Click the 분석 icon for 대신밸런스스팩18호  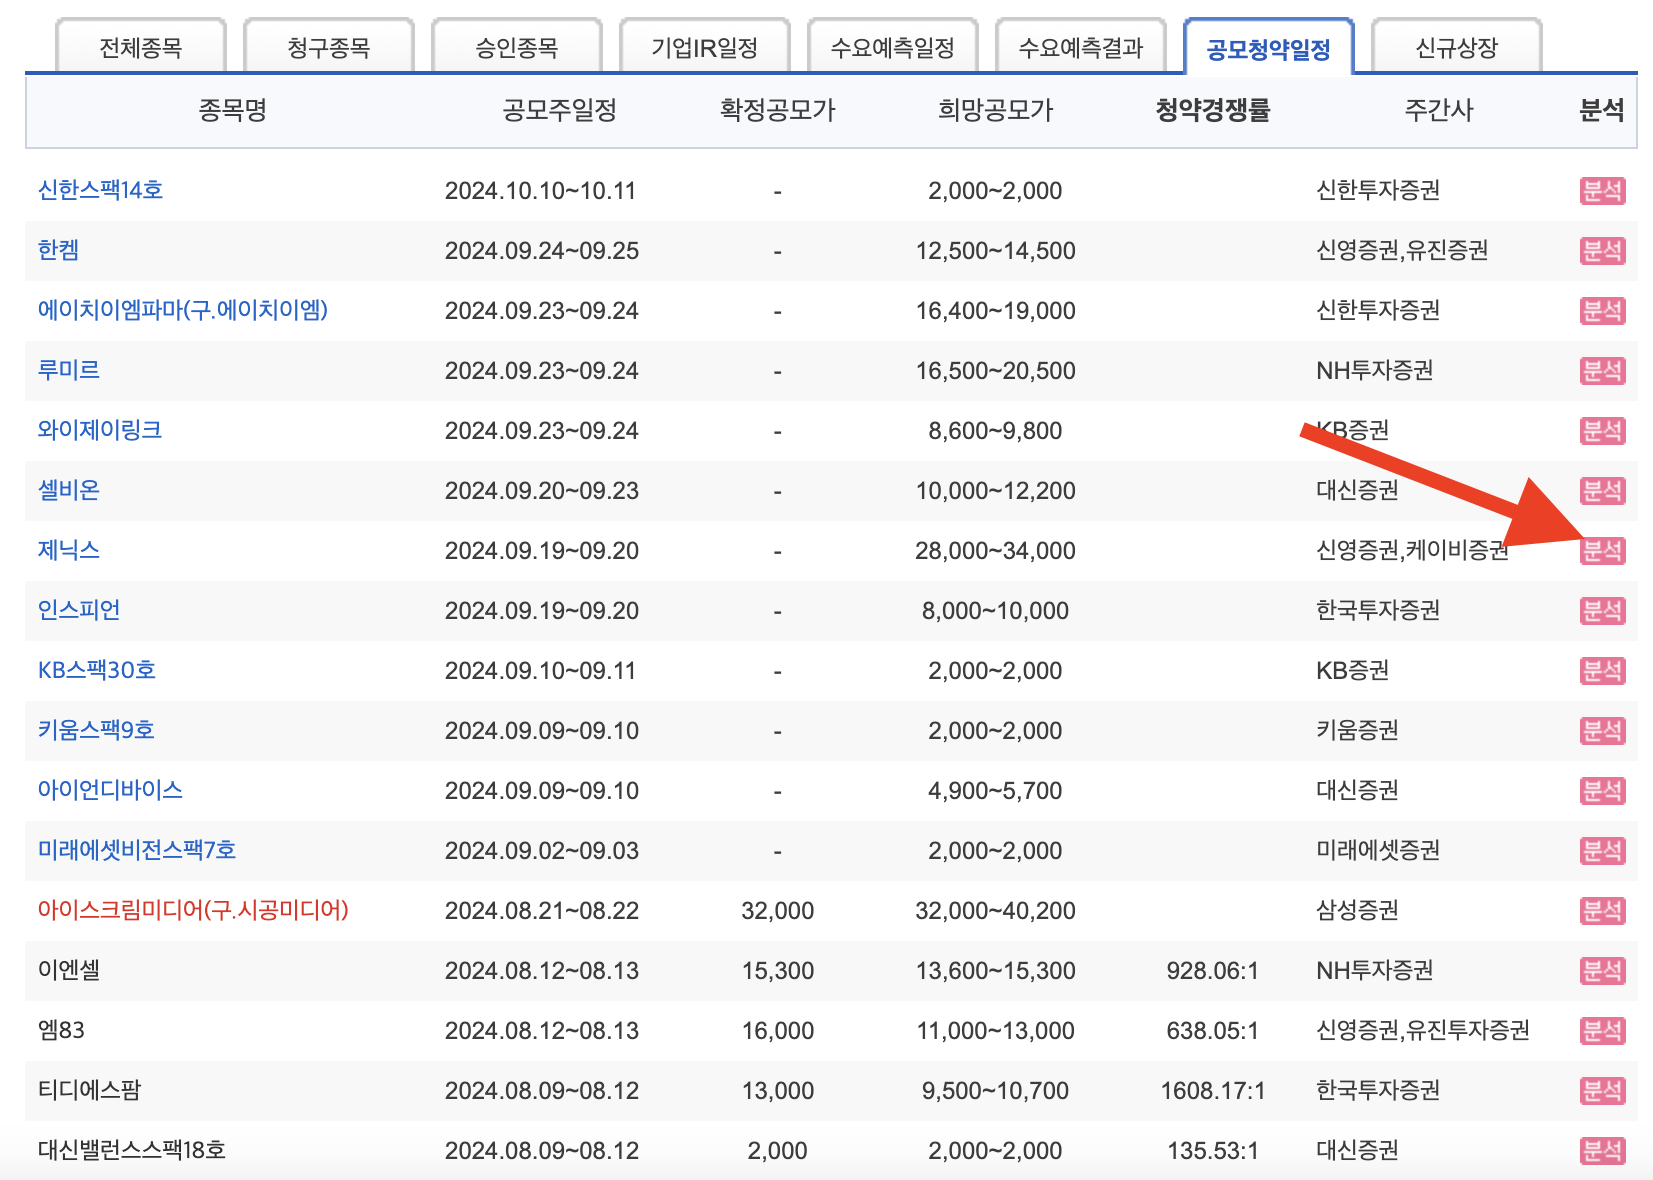tap(1602, 1151)
